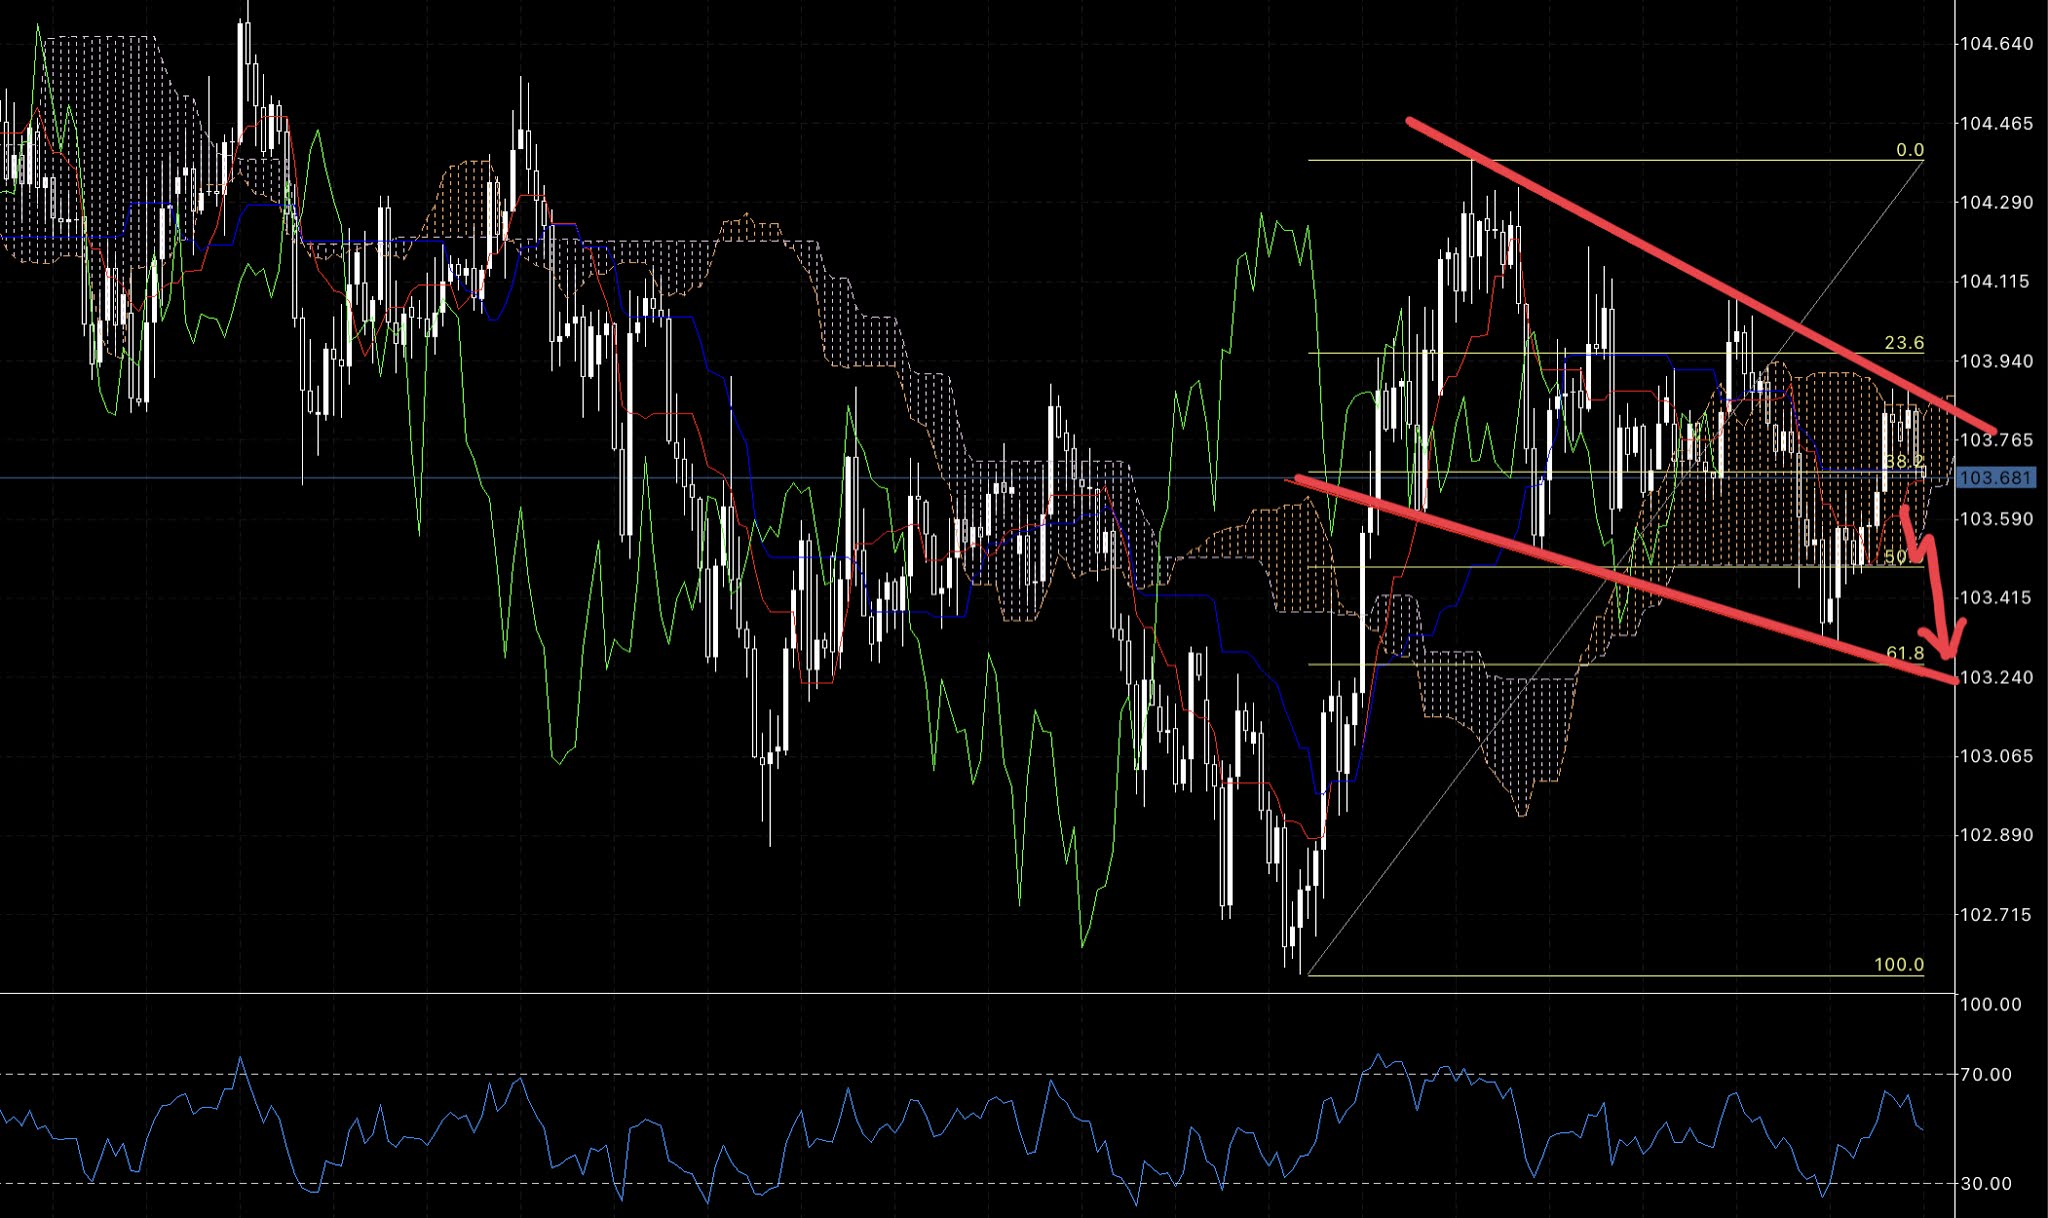Click the 103.240 price axis label
Image resolution: width=2048 pixels, height=1218 pixels.
point(1995,678)
